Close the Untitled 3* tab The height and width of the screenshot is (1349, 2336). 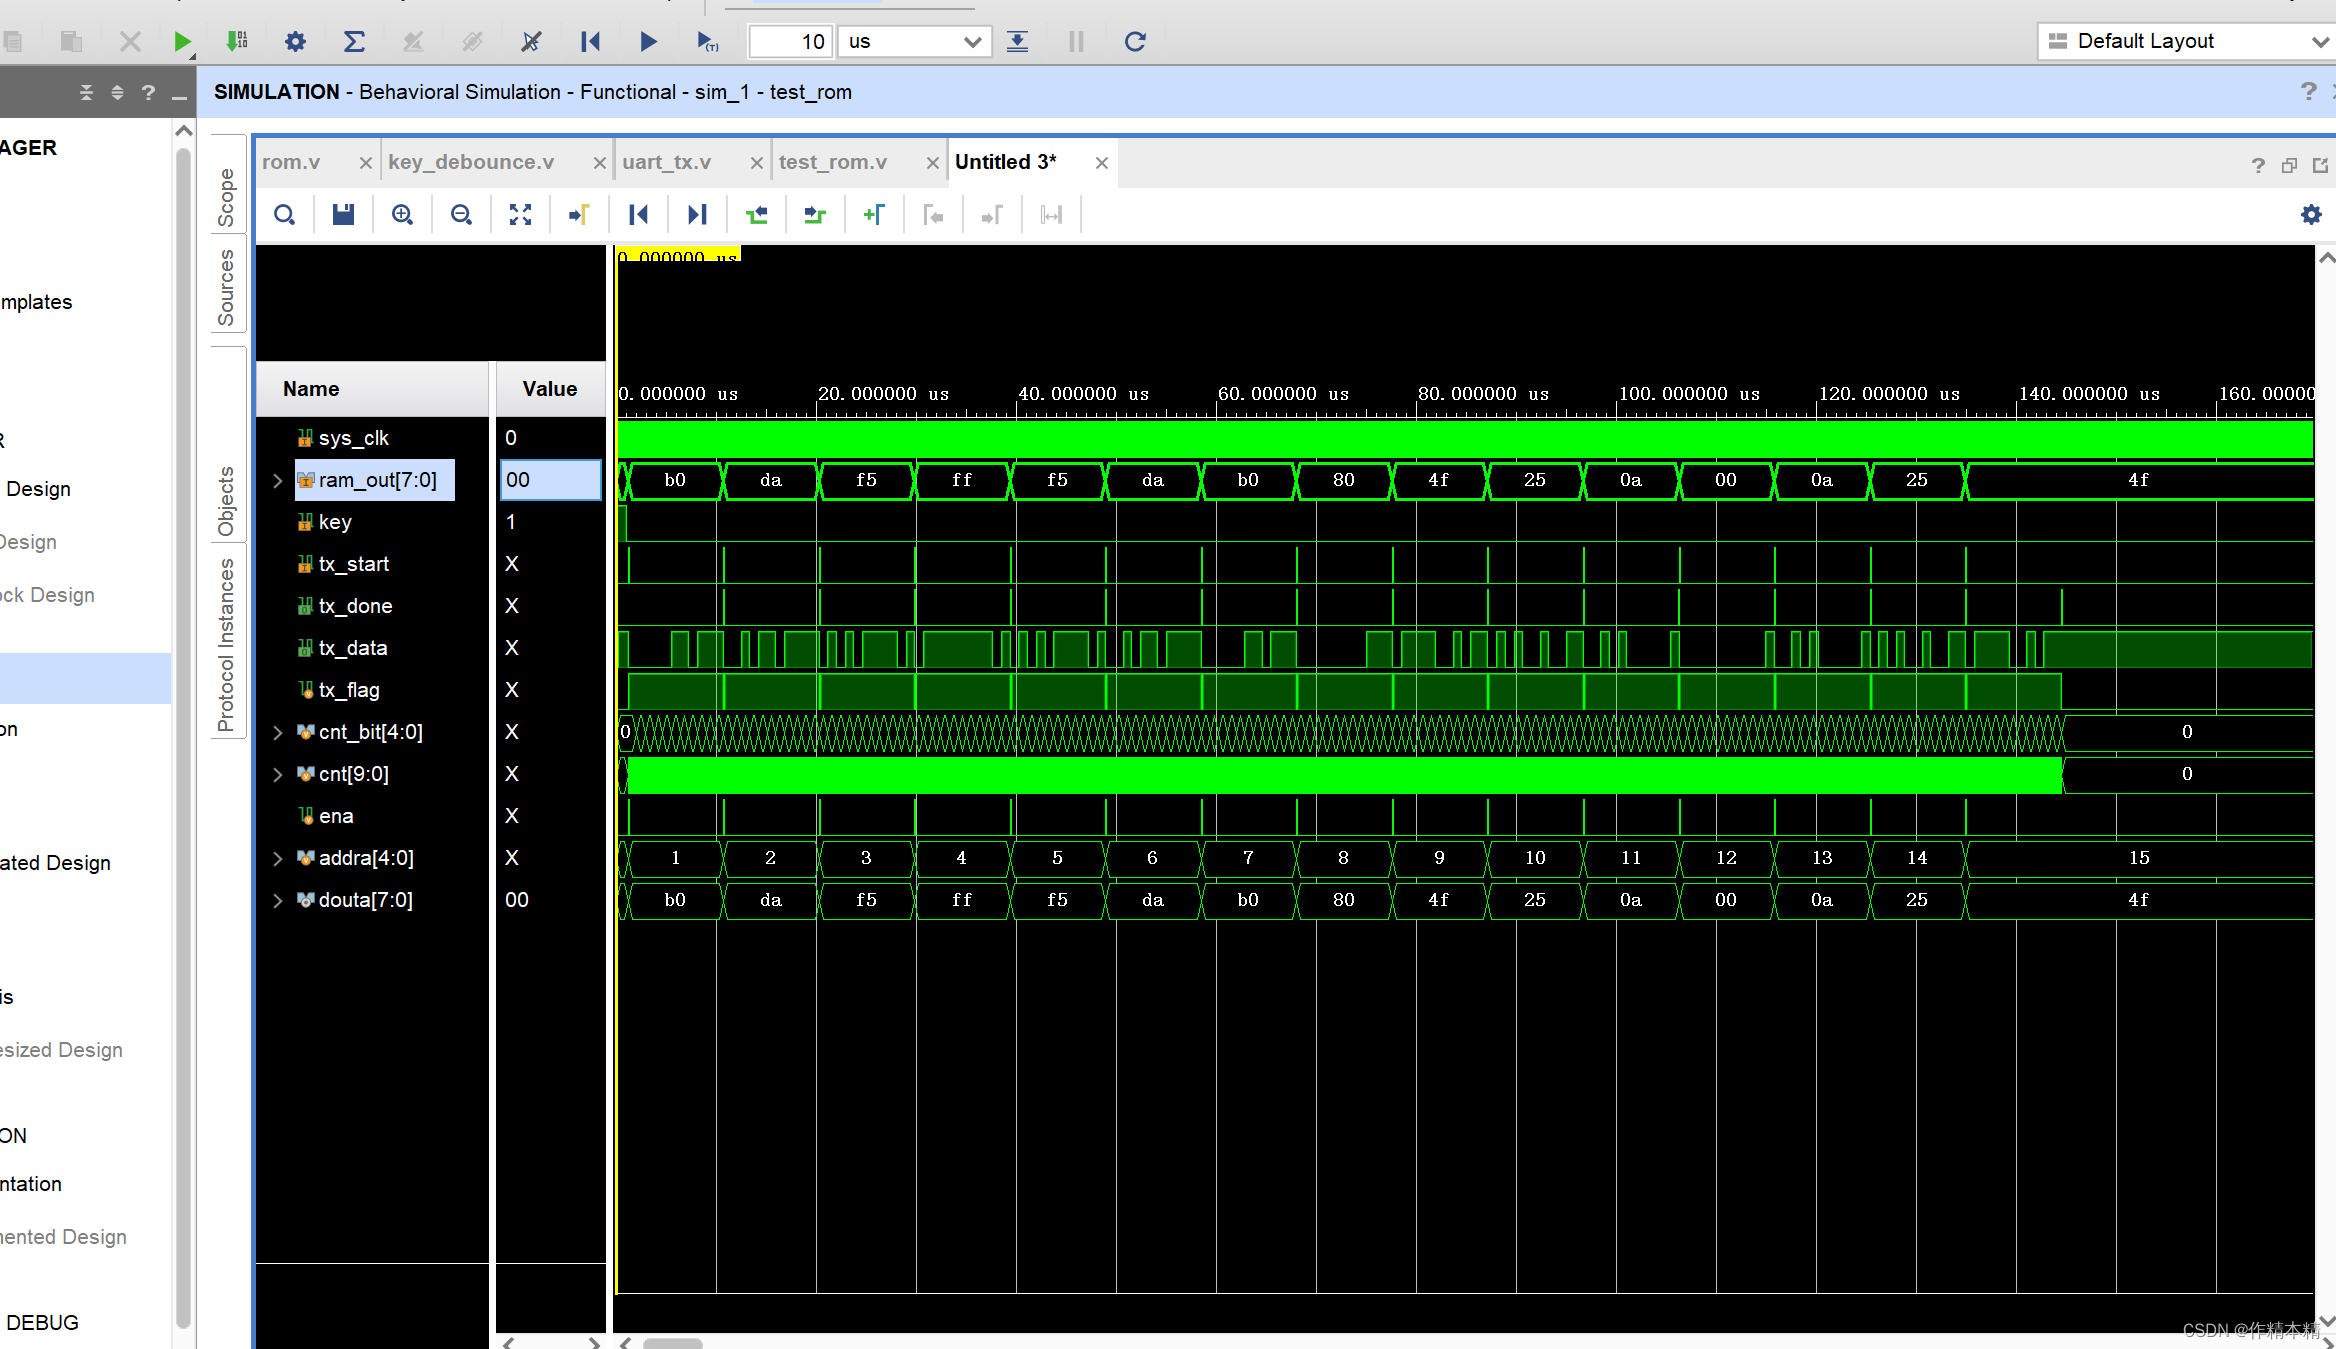(1101, 163)
